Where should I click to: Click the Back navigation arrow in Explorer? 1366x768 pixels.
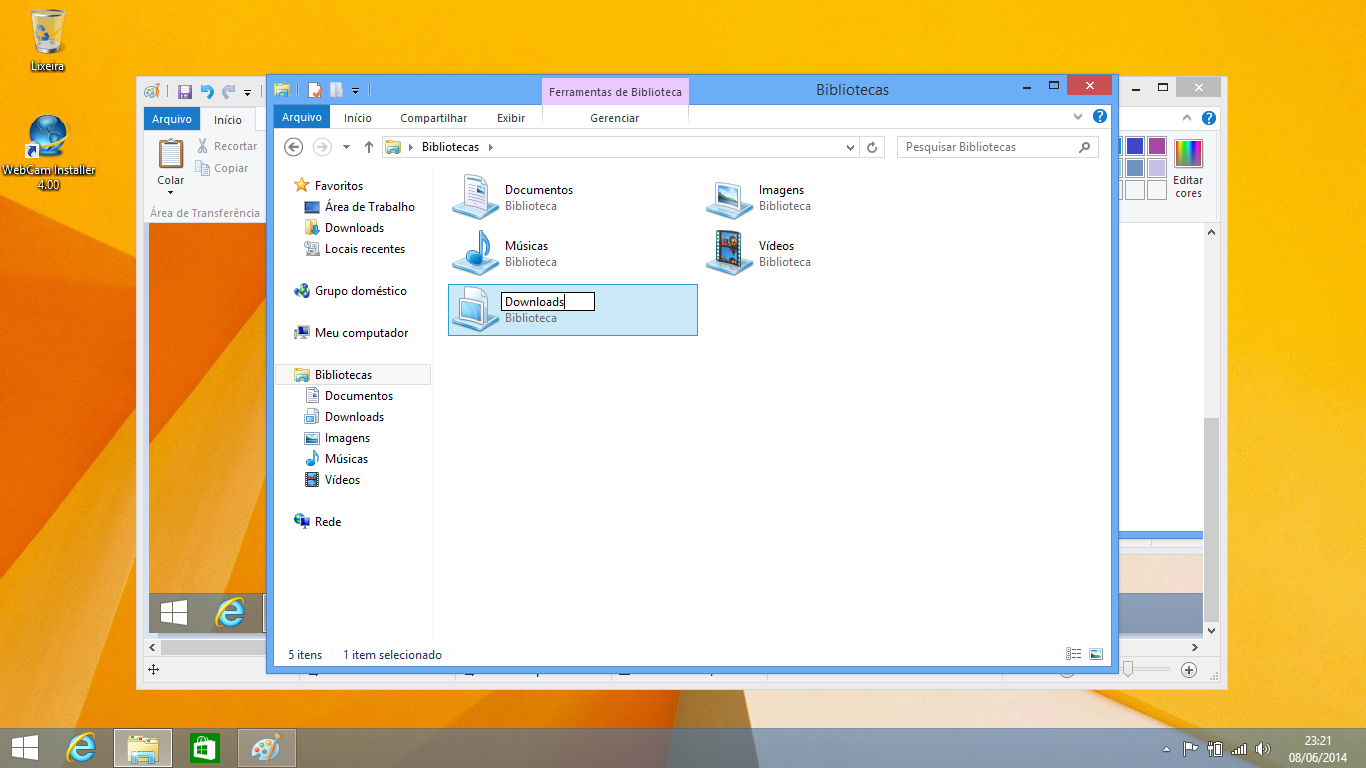click(x=293, y=147)
